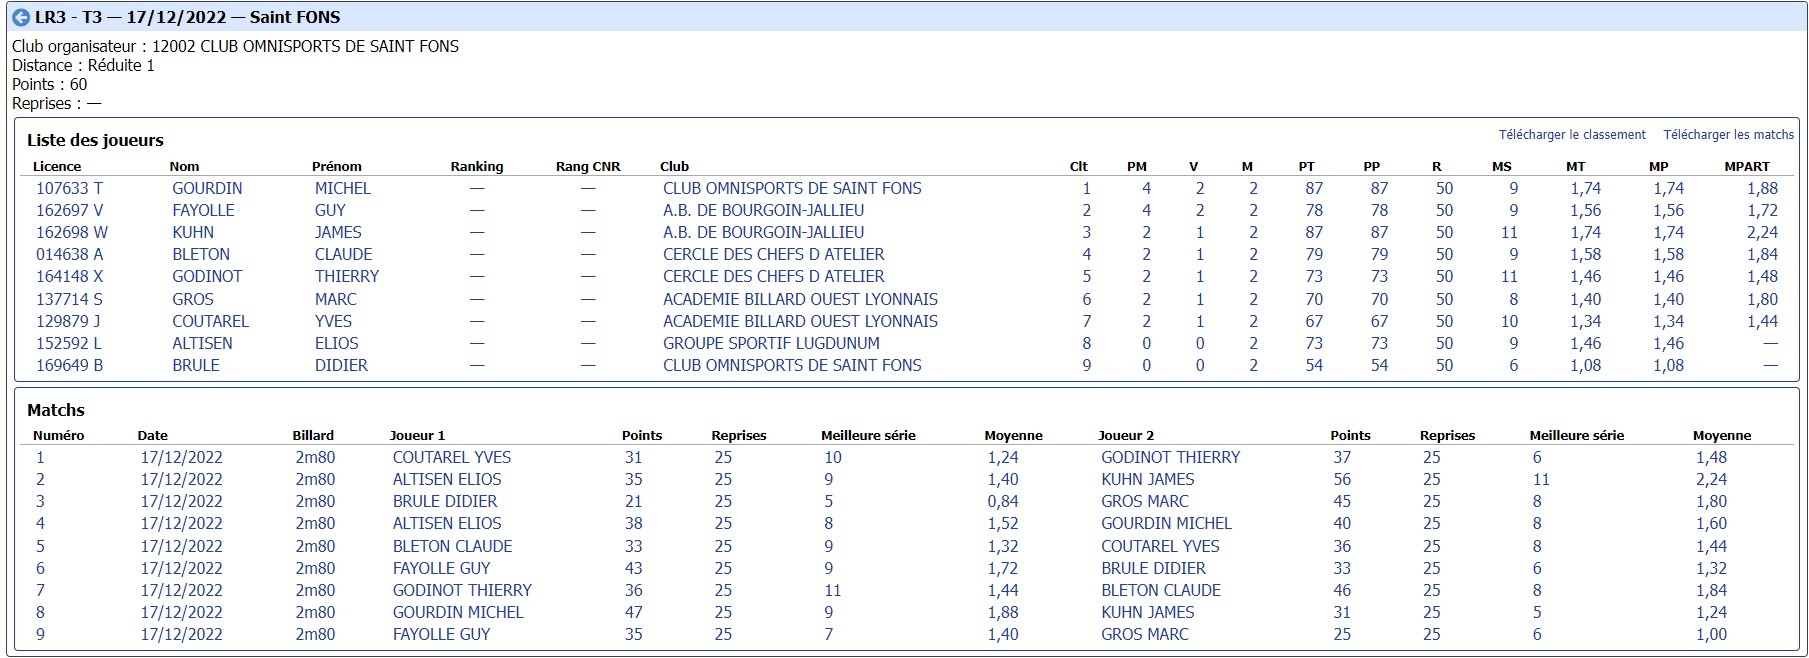Click first name THIERRY in player list

click(x=347, y=276)
